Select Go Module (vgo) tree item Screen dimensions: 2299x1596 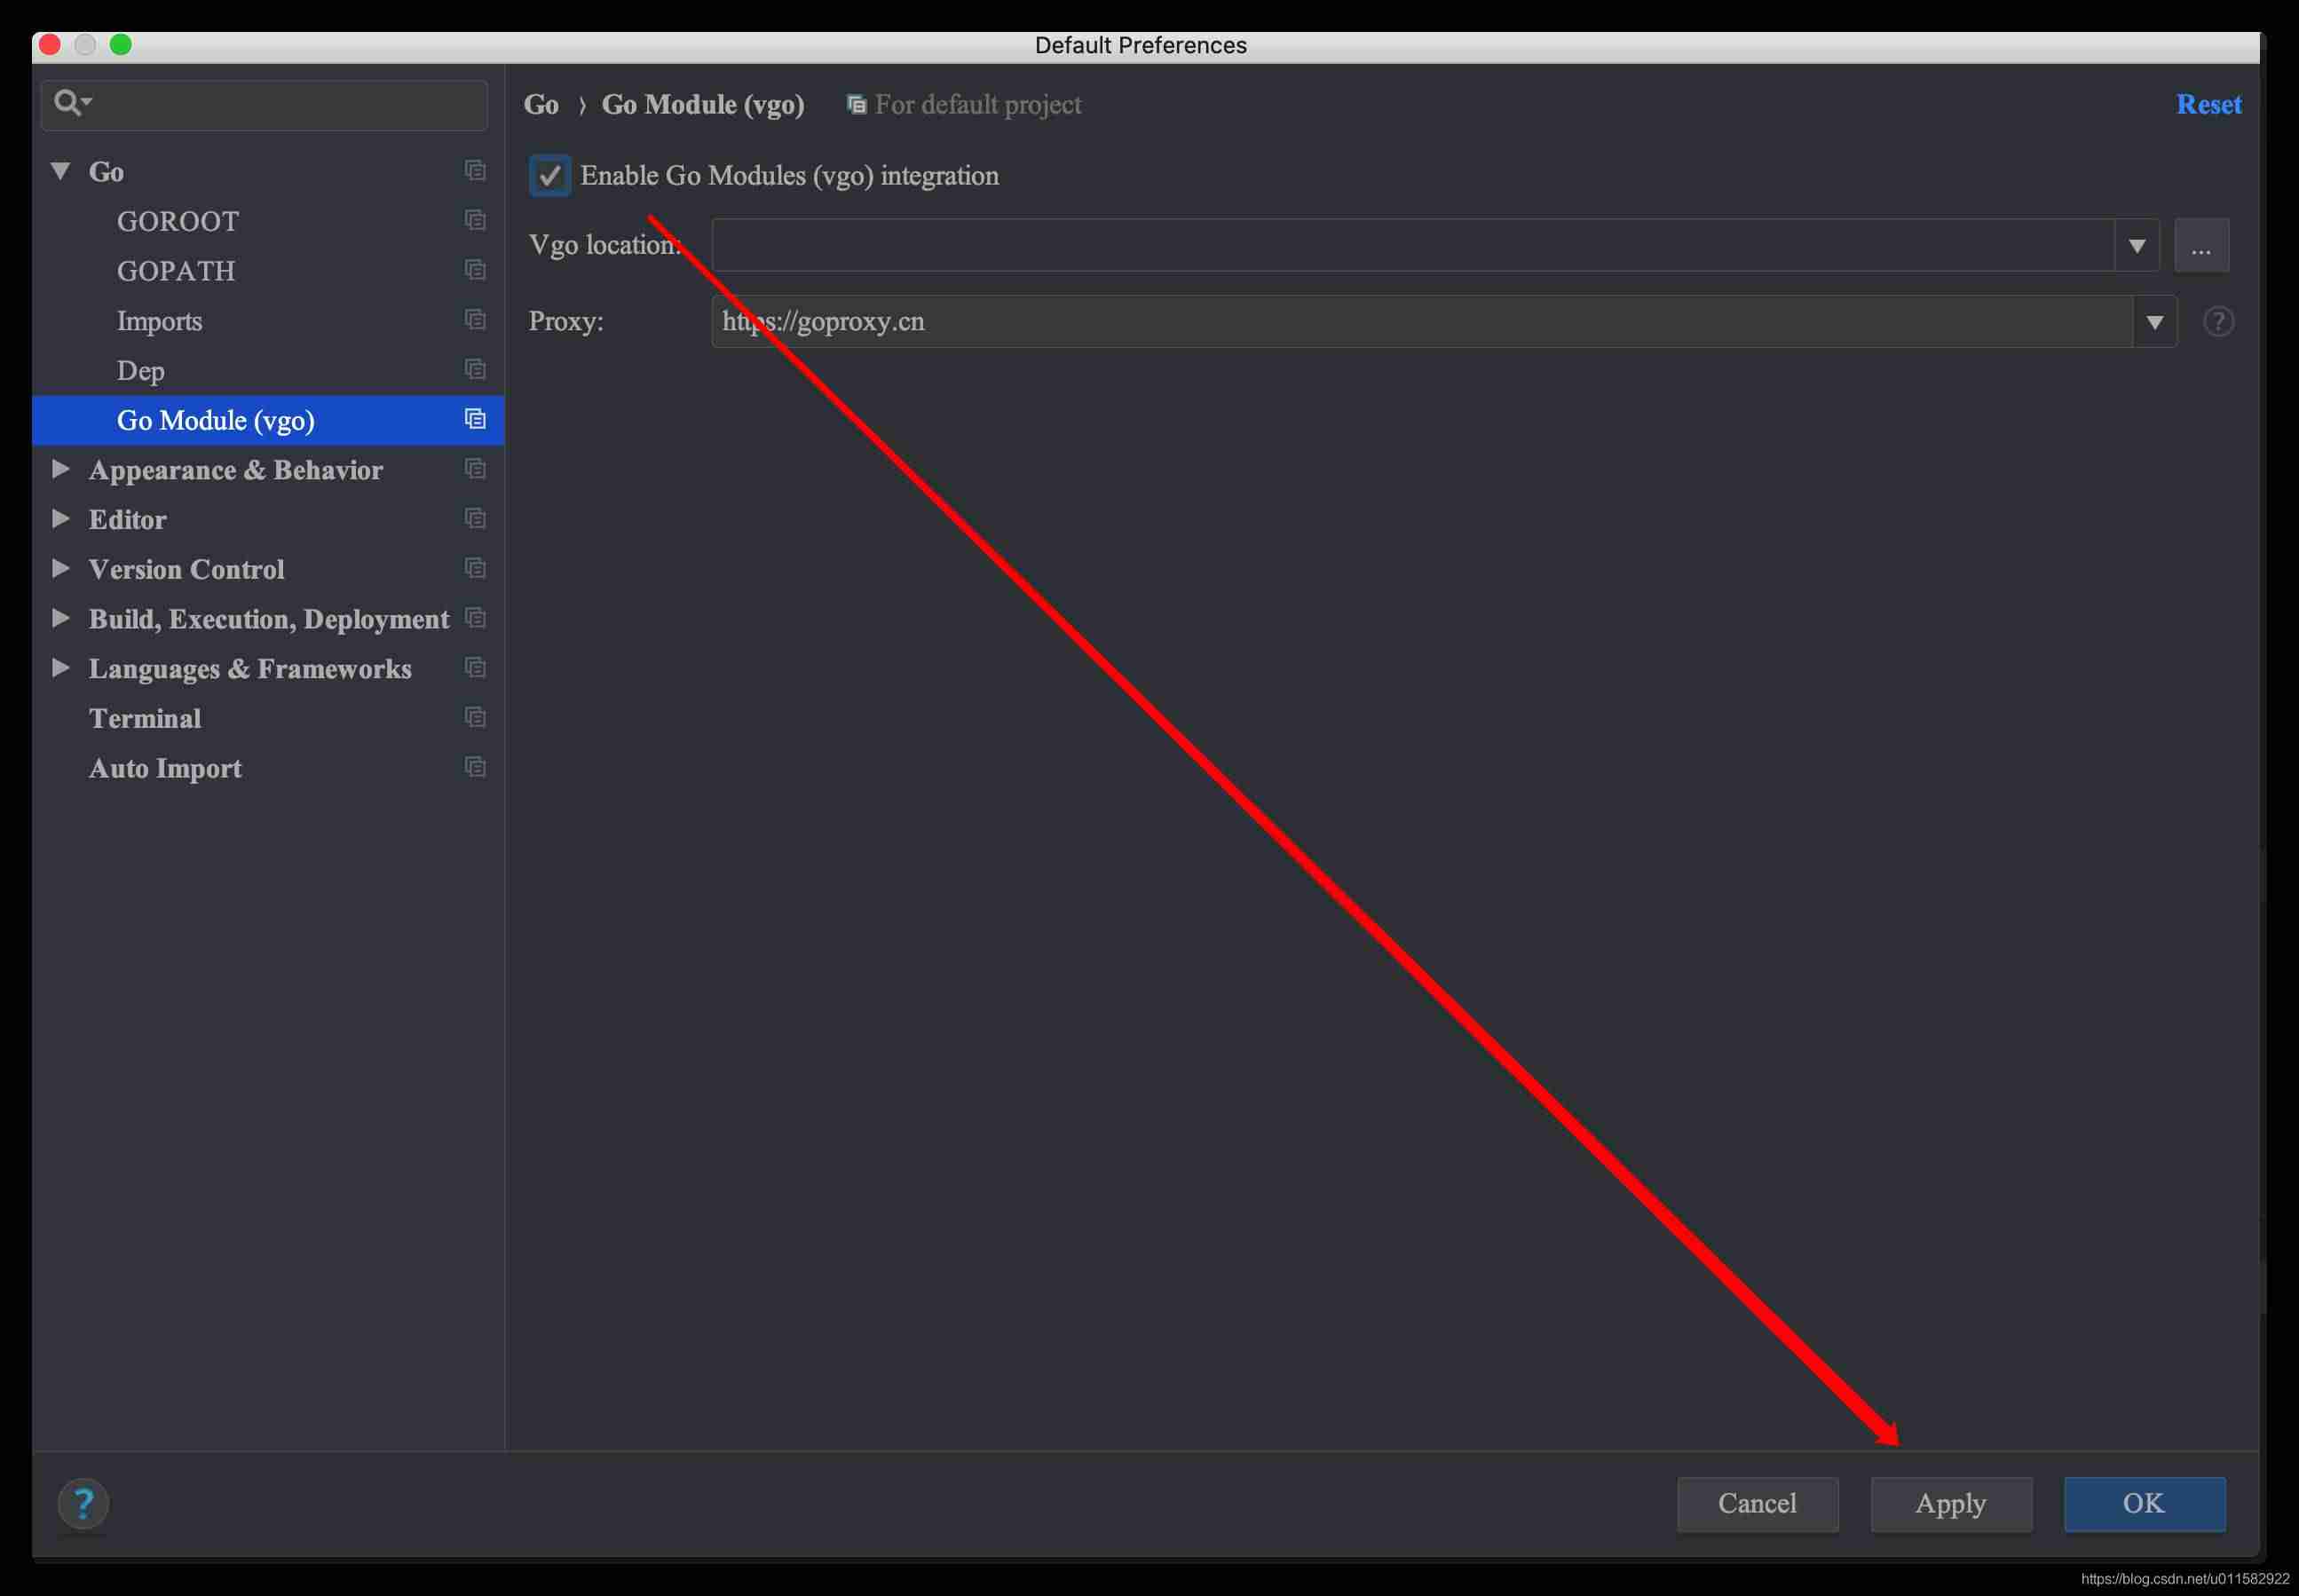267,420
